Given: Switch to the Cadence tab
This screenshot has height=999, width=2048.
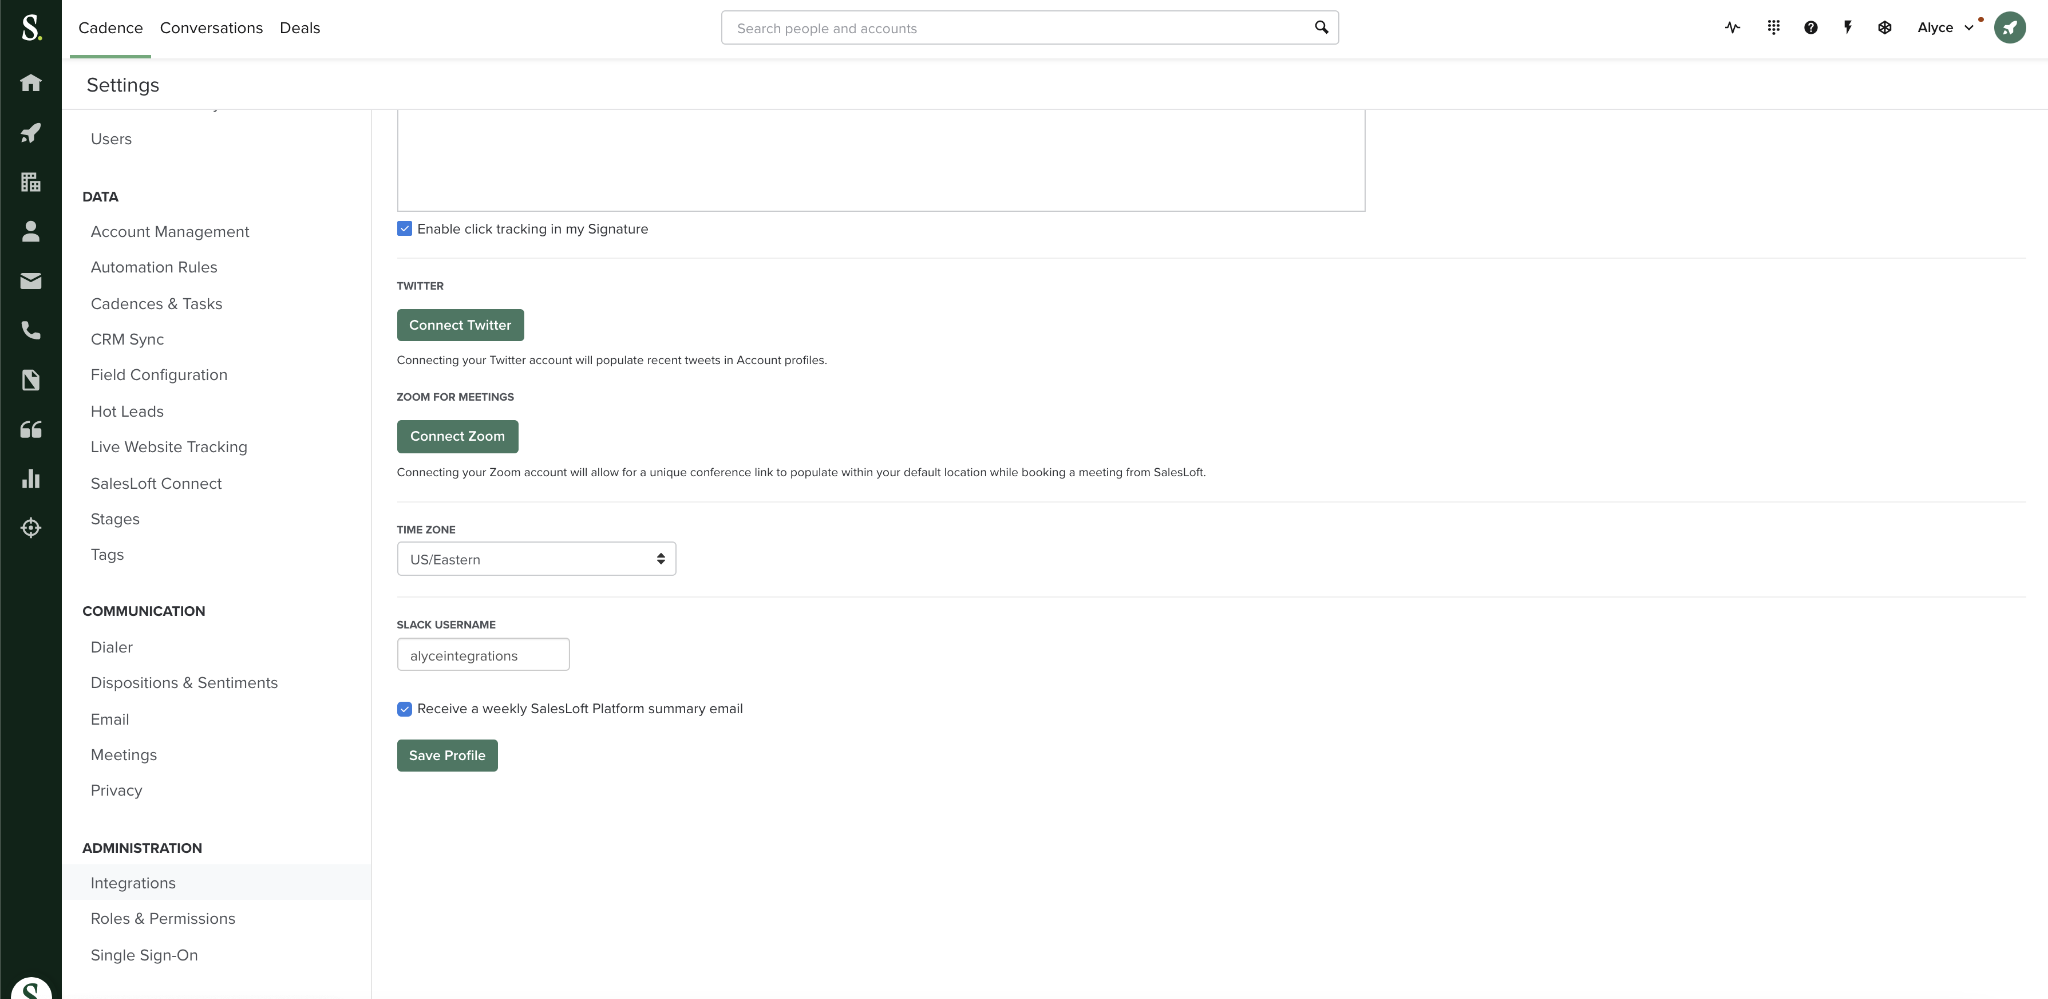Looking at the screenshot, I should click(111, 28).
